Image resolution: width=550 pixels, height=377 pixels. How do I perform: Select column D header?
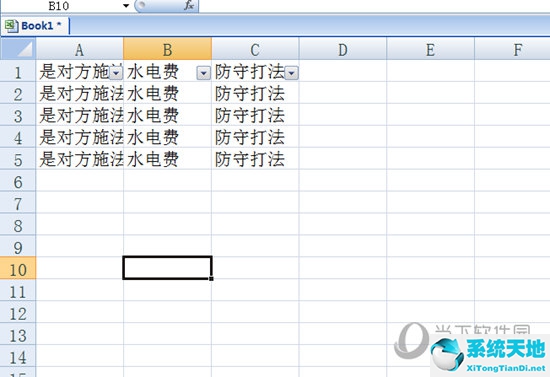coord(343,49)
